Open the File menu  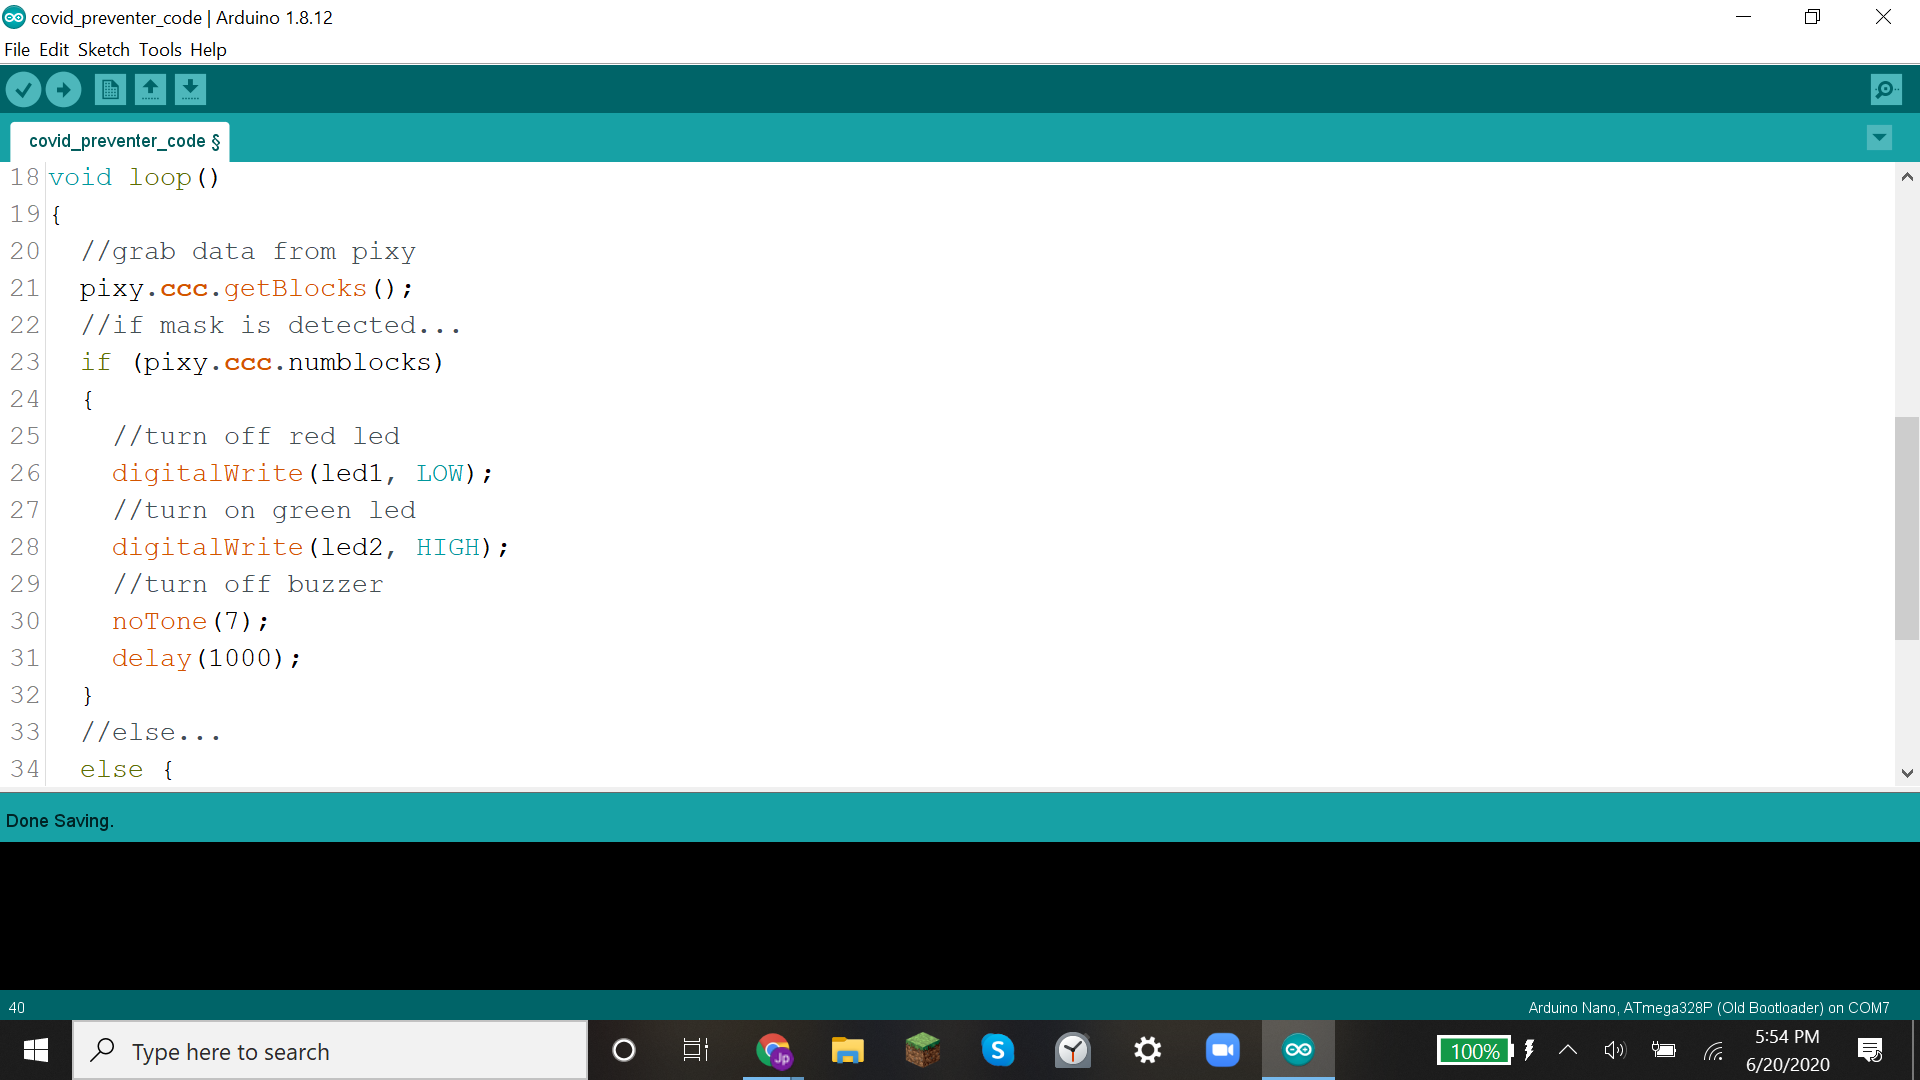(x=16, y=49)
